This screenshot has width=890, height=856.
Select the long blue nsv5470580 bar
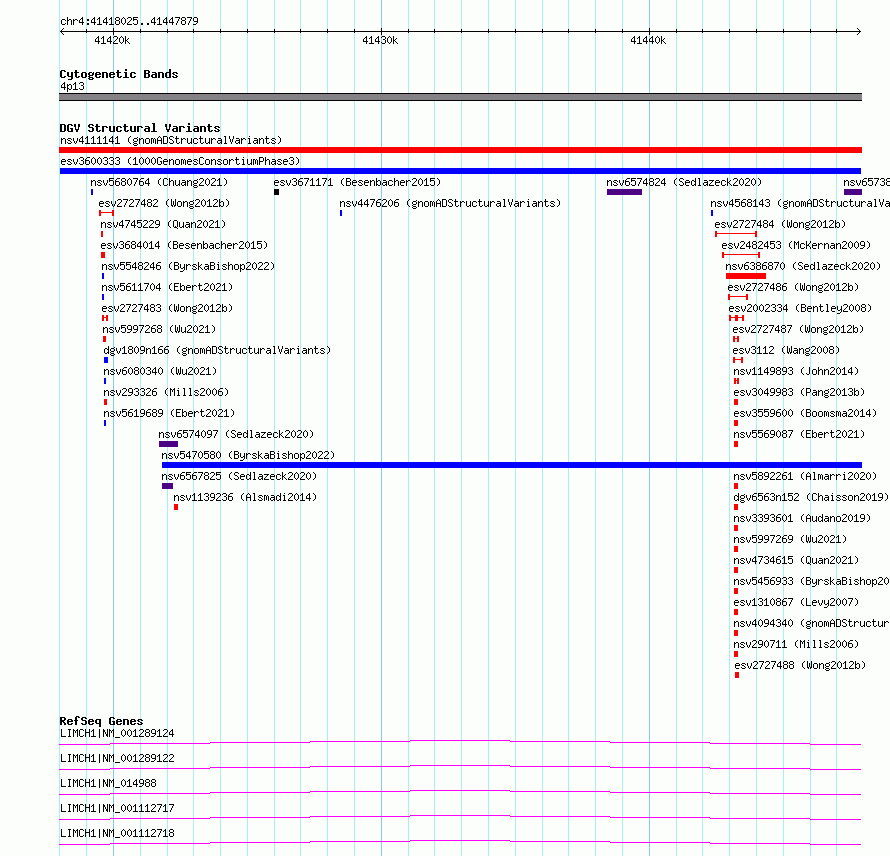click(512, 465)
